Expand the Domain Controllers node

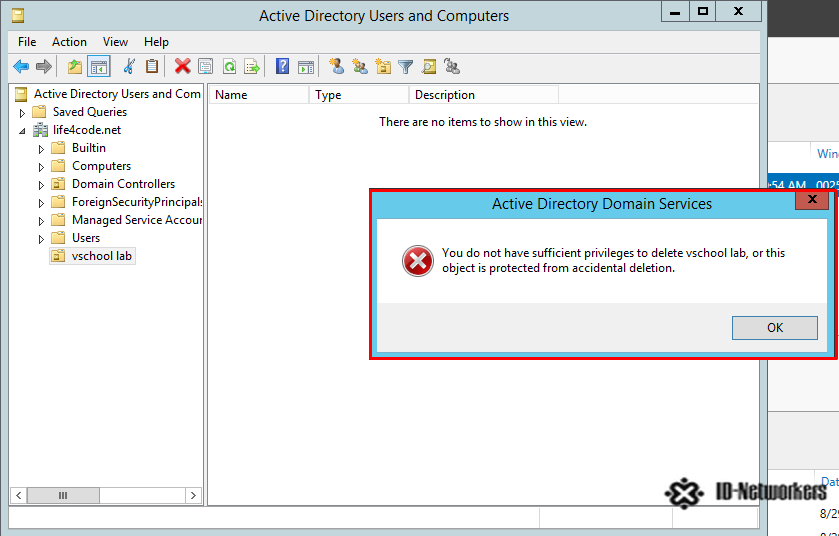pyautogui.click(x=41, y=185)
